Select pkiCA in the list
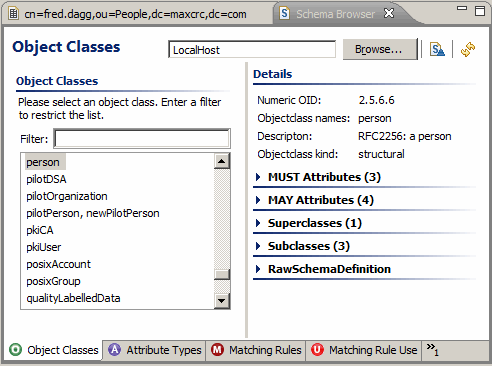Viewport: 492px width, 366px height. [x=40, y=230]
